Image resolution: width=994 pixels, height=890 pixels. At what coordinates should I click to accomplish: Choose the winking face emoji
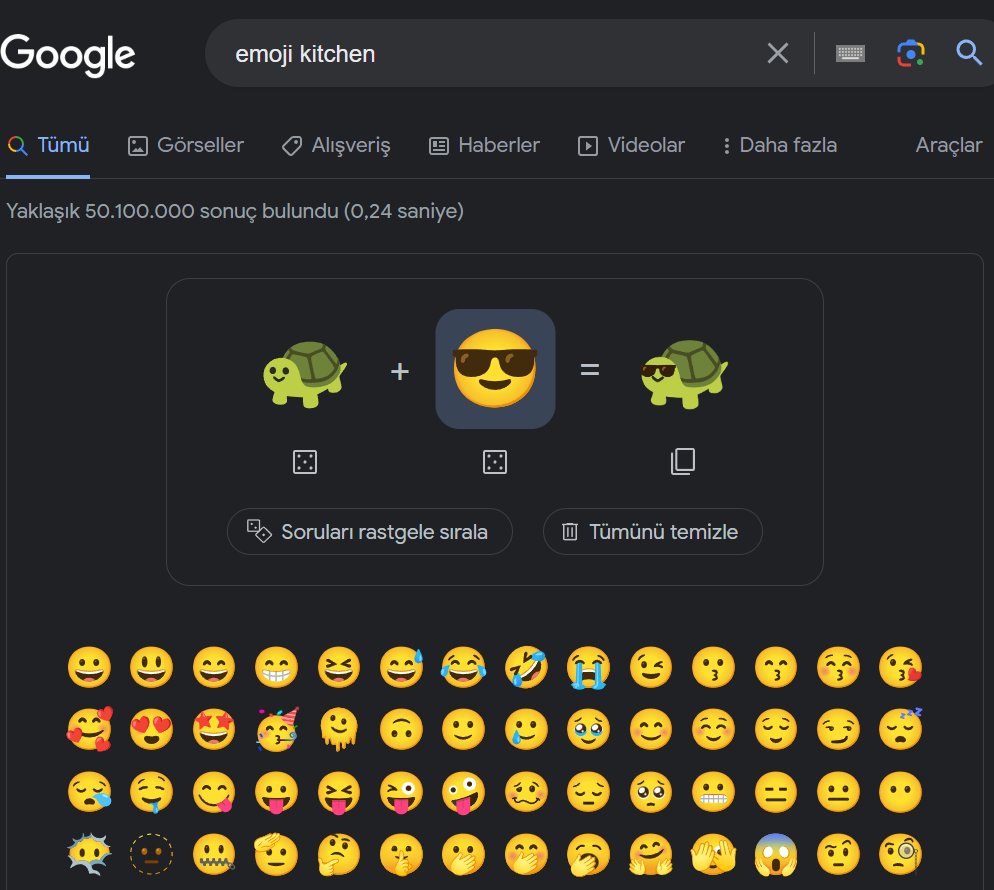point(651,667)
